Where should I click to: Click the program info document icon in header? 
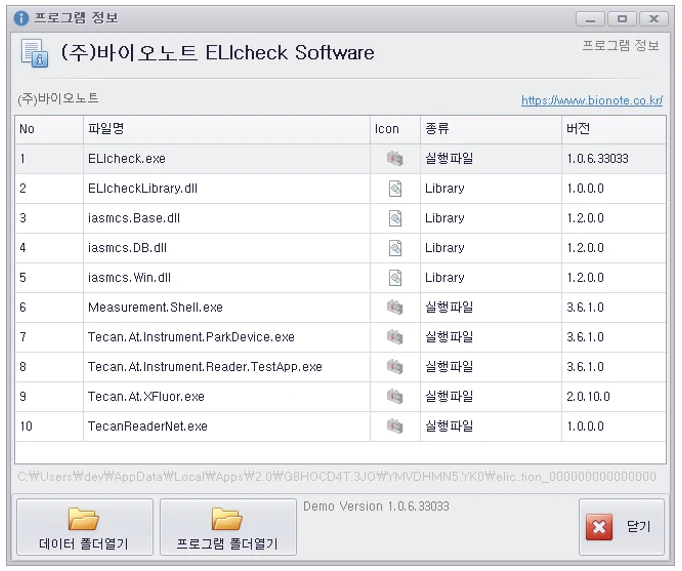pyautogui.click(x=34, y=53)
